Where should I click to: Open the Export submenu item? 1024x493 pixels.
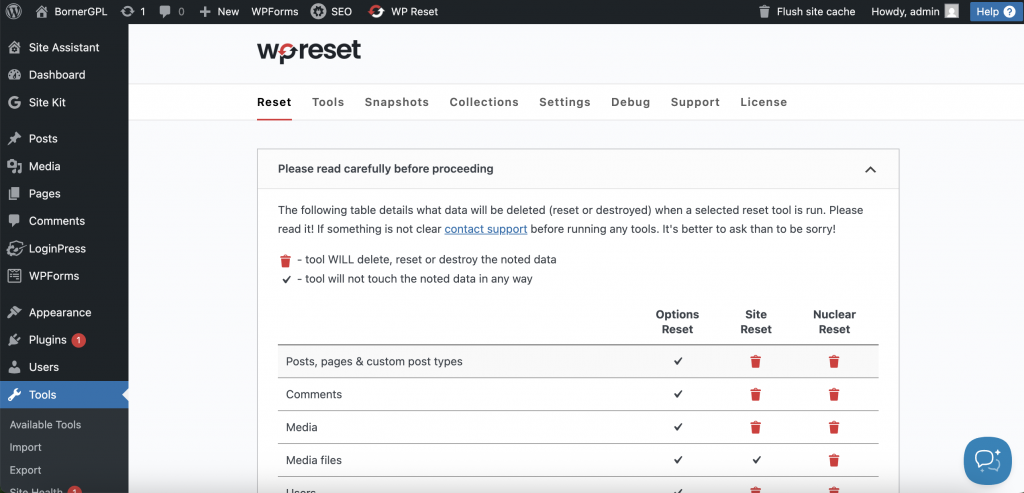point(25,470)
